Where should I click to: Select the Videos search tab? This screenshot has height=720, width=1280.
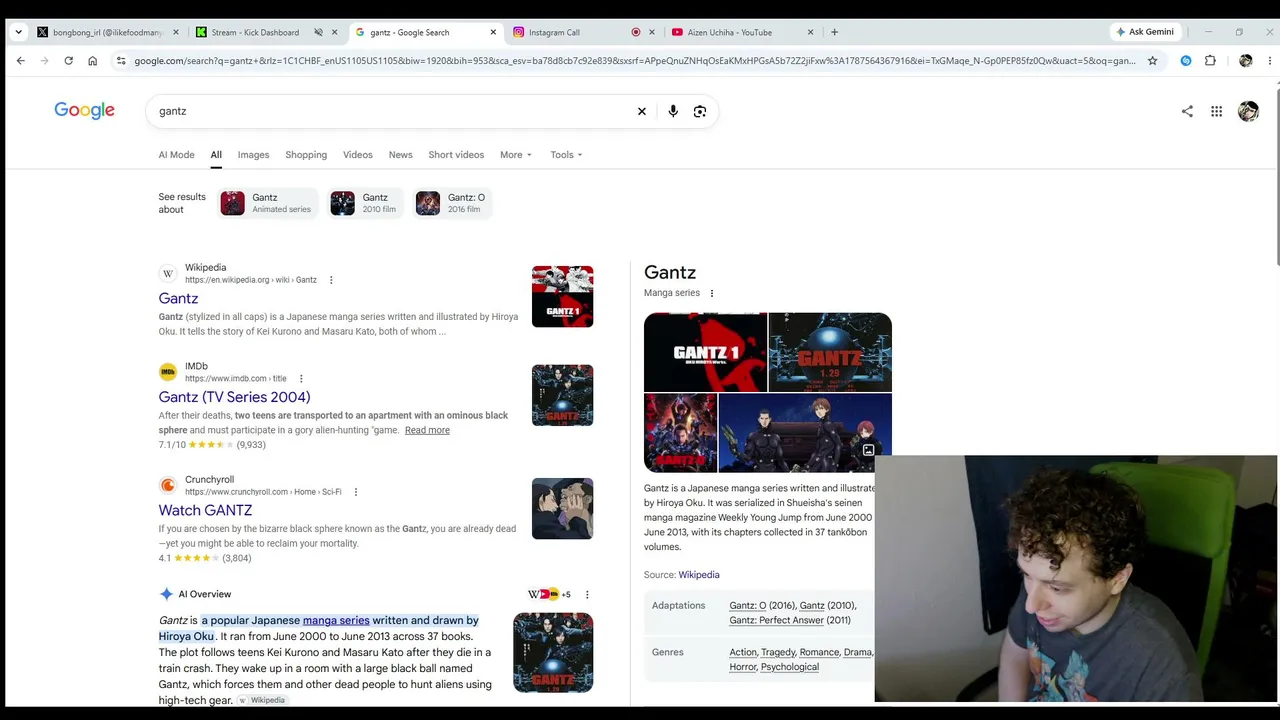pos(357,155)
